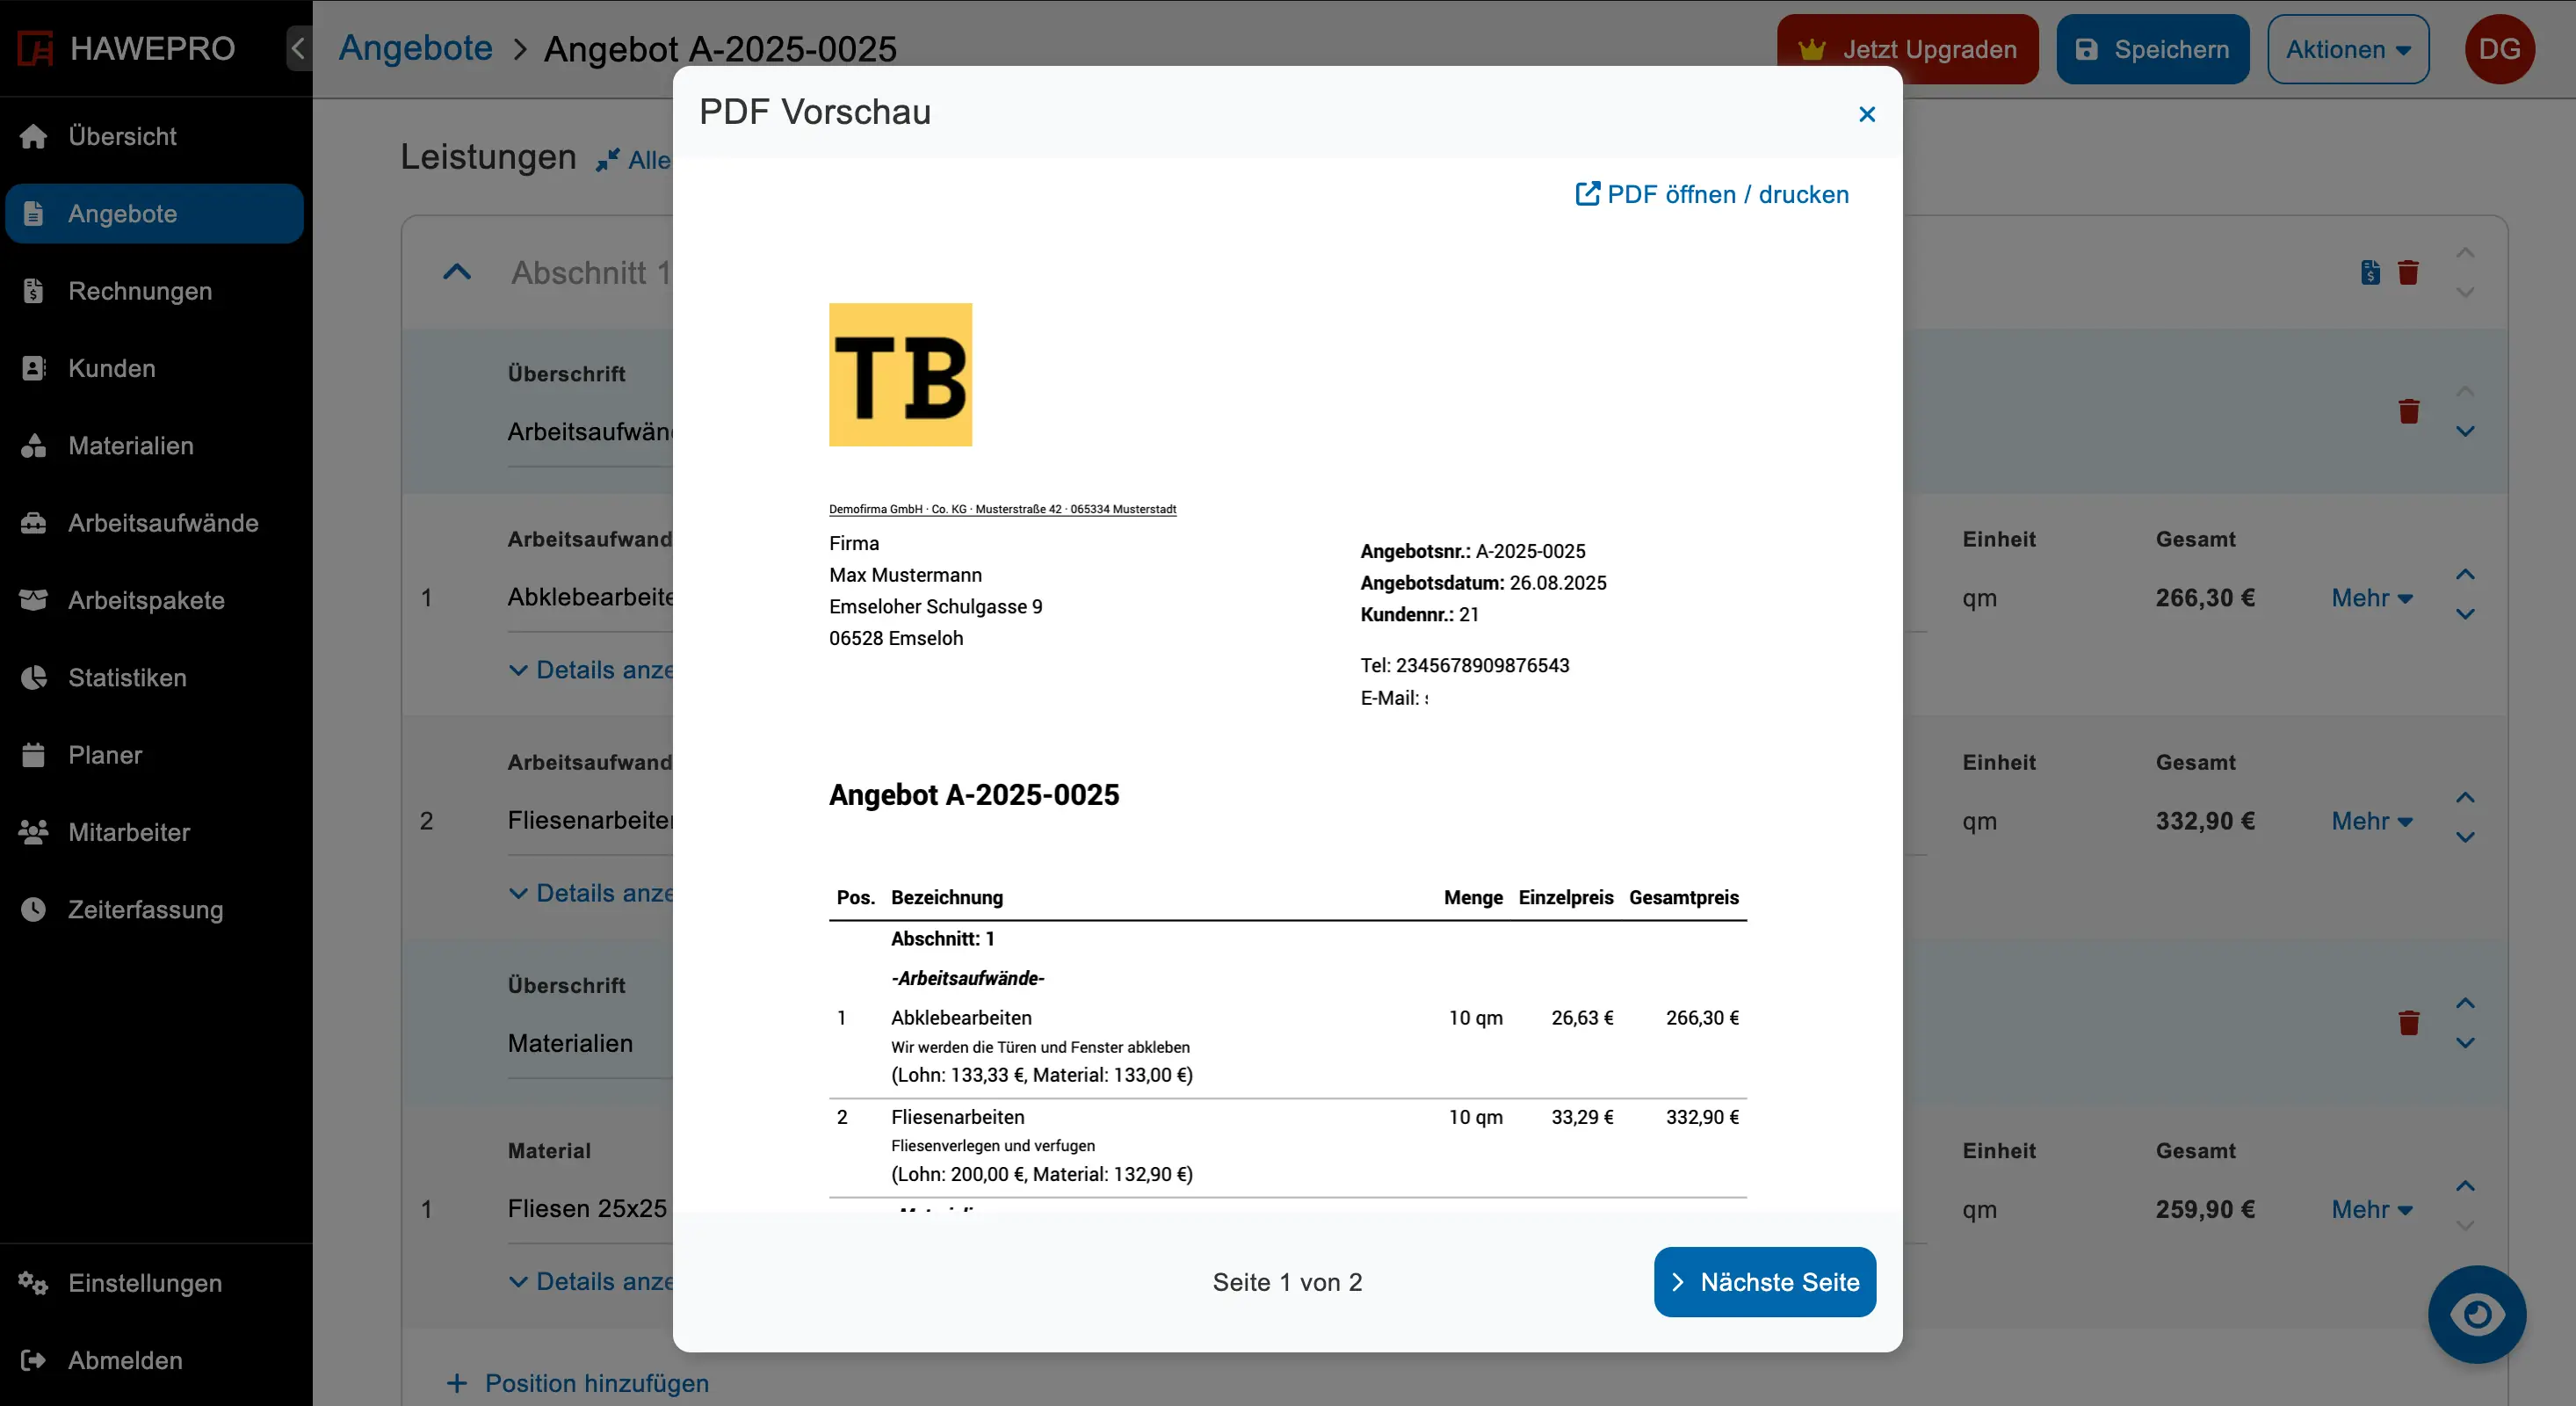
Task: Click the contact icon beside Kunden
Action: pos(33,368)
